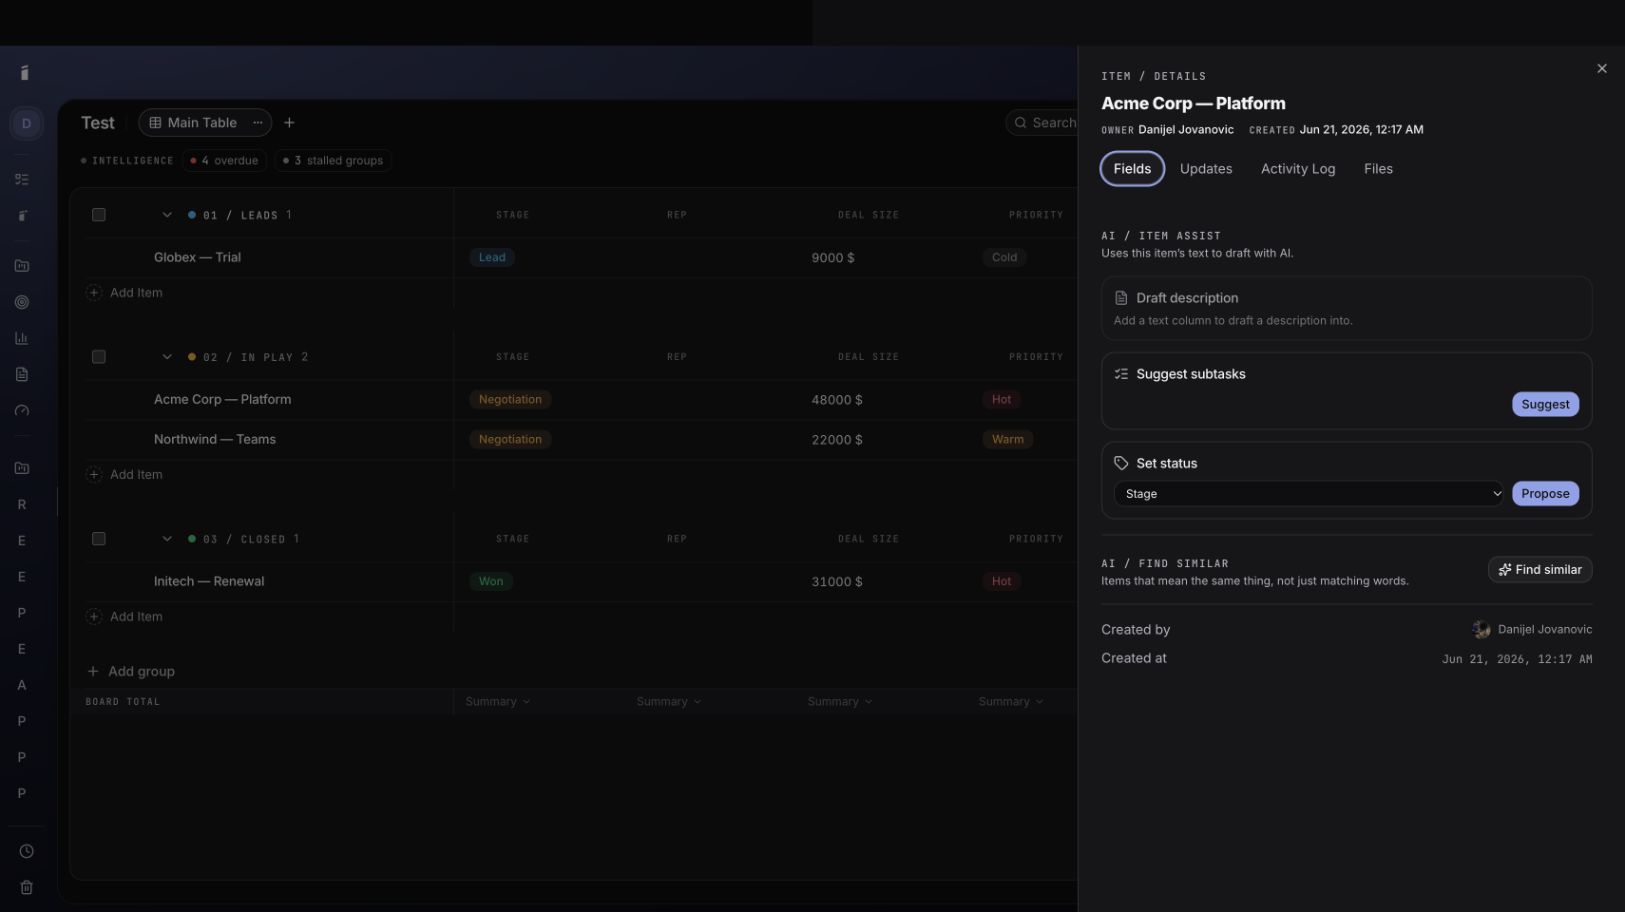1625x912 pixels.
Task: Tick the 02 / In Play group checkbox
Action: [x=99, y=357]
